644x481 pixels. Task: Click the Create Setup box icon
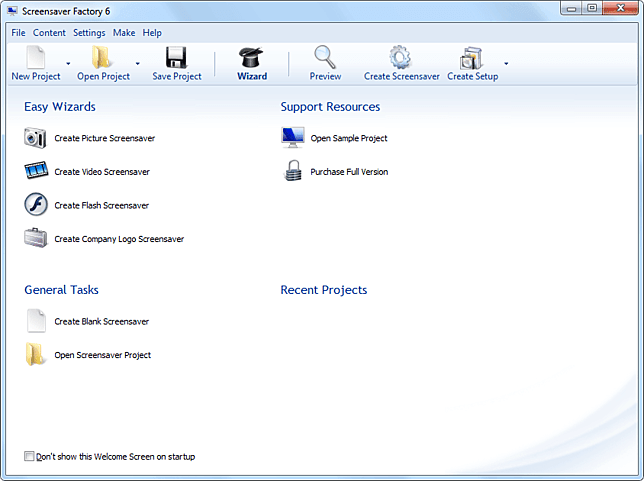point(471,58)
